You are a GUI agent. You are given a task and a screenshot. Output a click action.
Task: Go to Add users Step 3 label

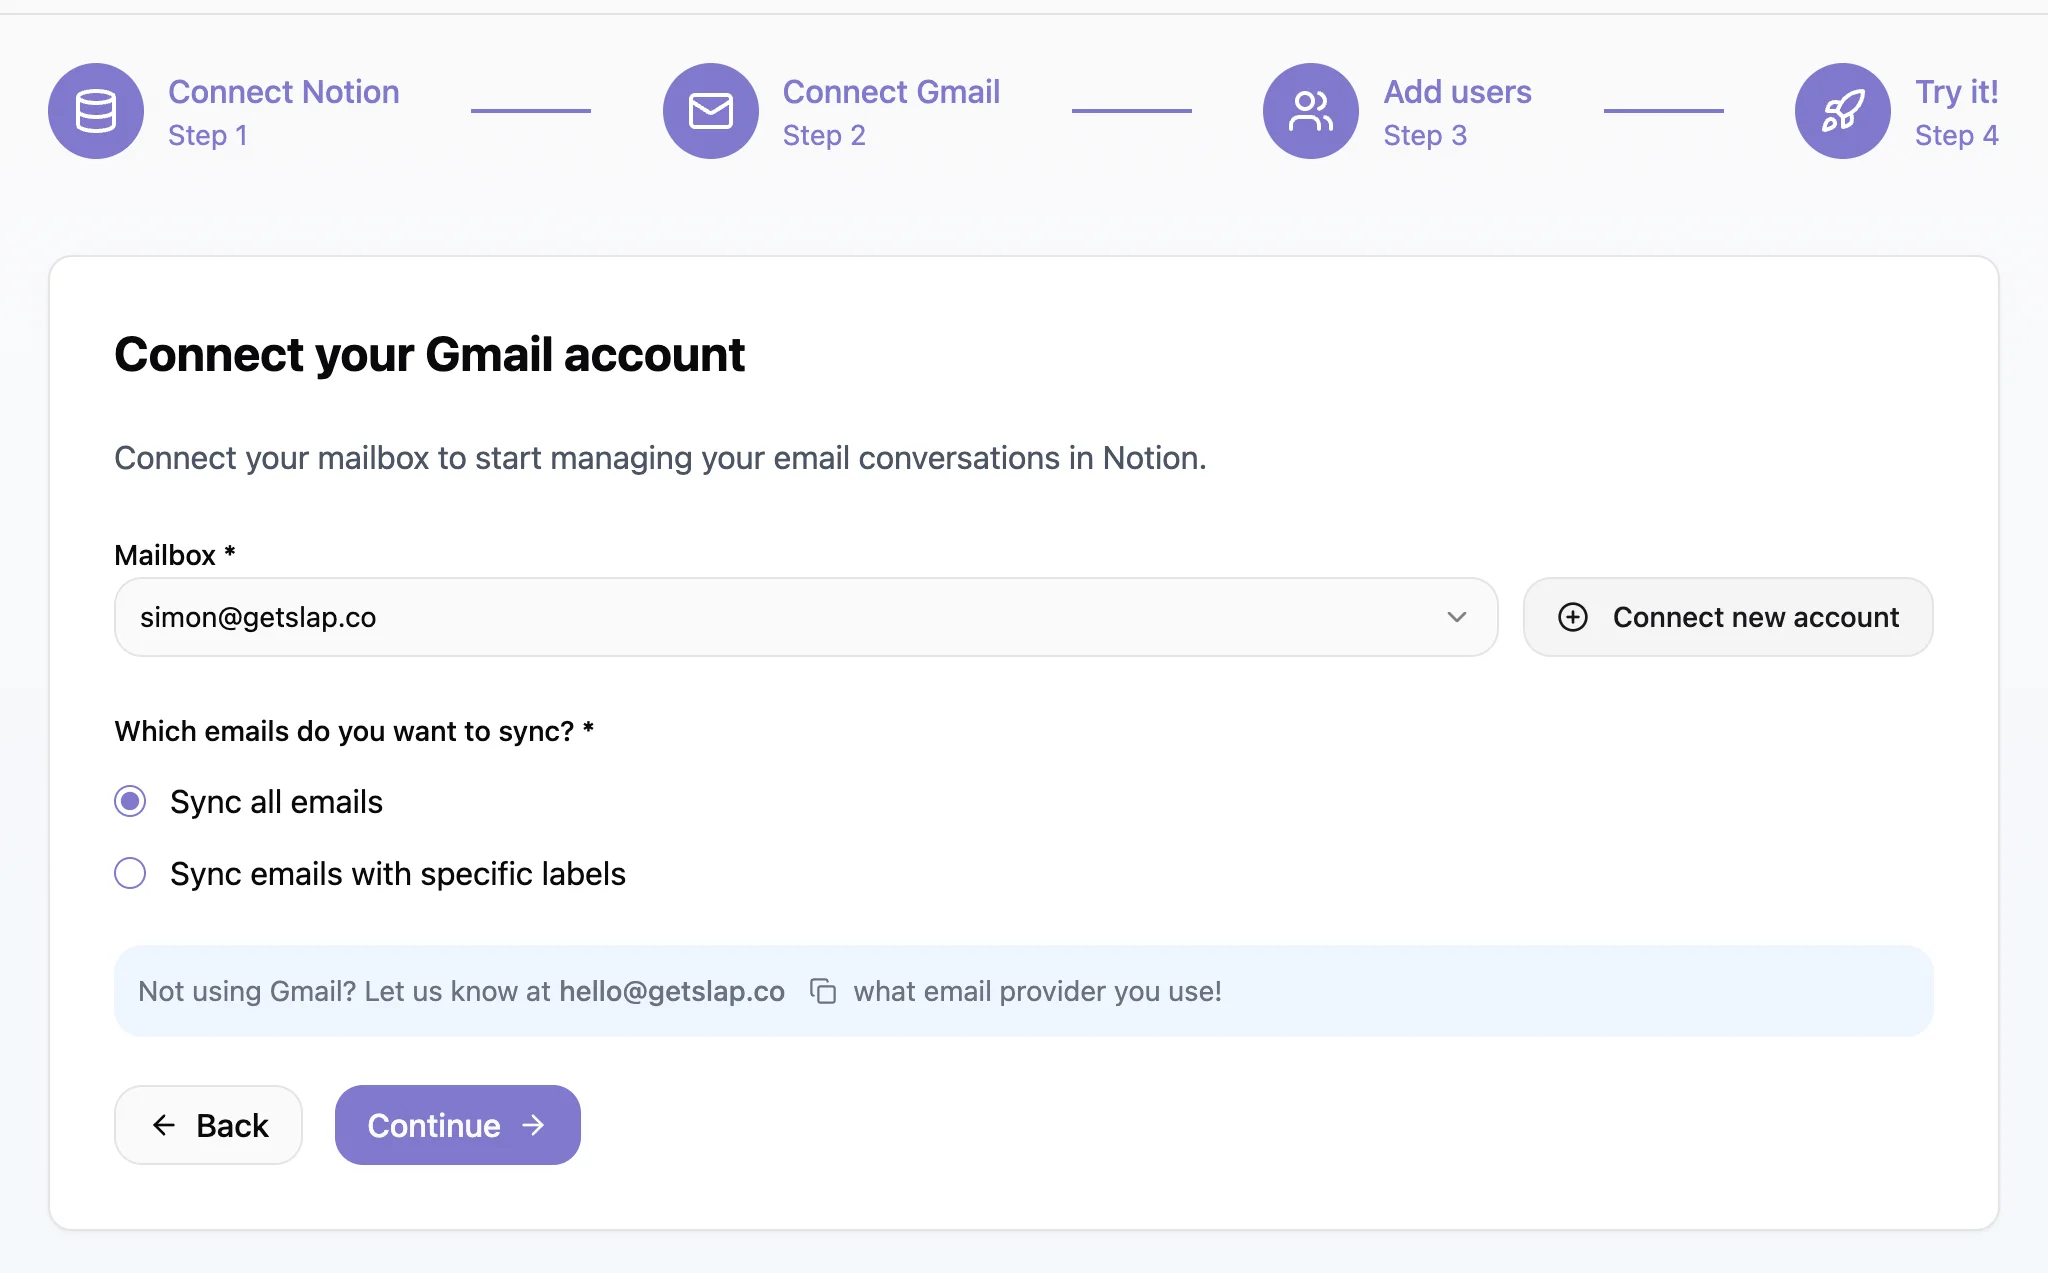tap(1457, 111)
